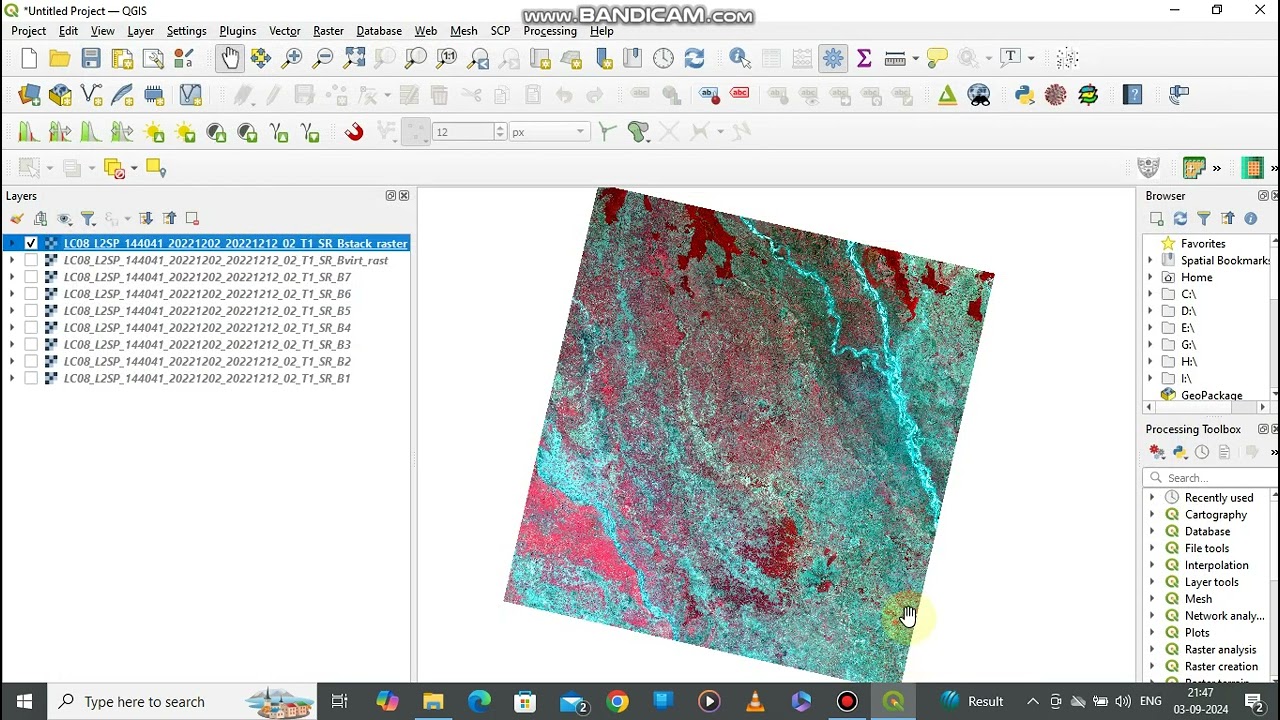1280x720 pixels.
Task: Click the Processing Toolbox search field
Action: pos(1212,478)
